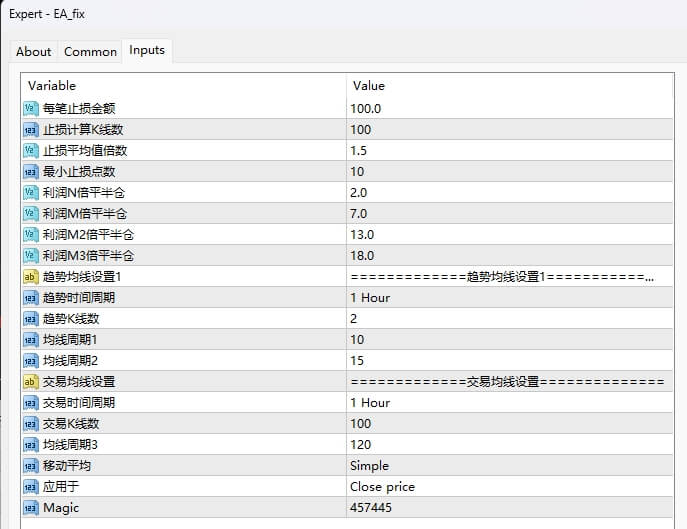Image resolution: width=687 pixels, height=529 pixels.
Task: Select the 交易时间周期 variable name
Action: (79, 403)
